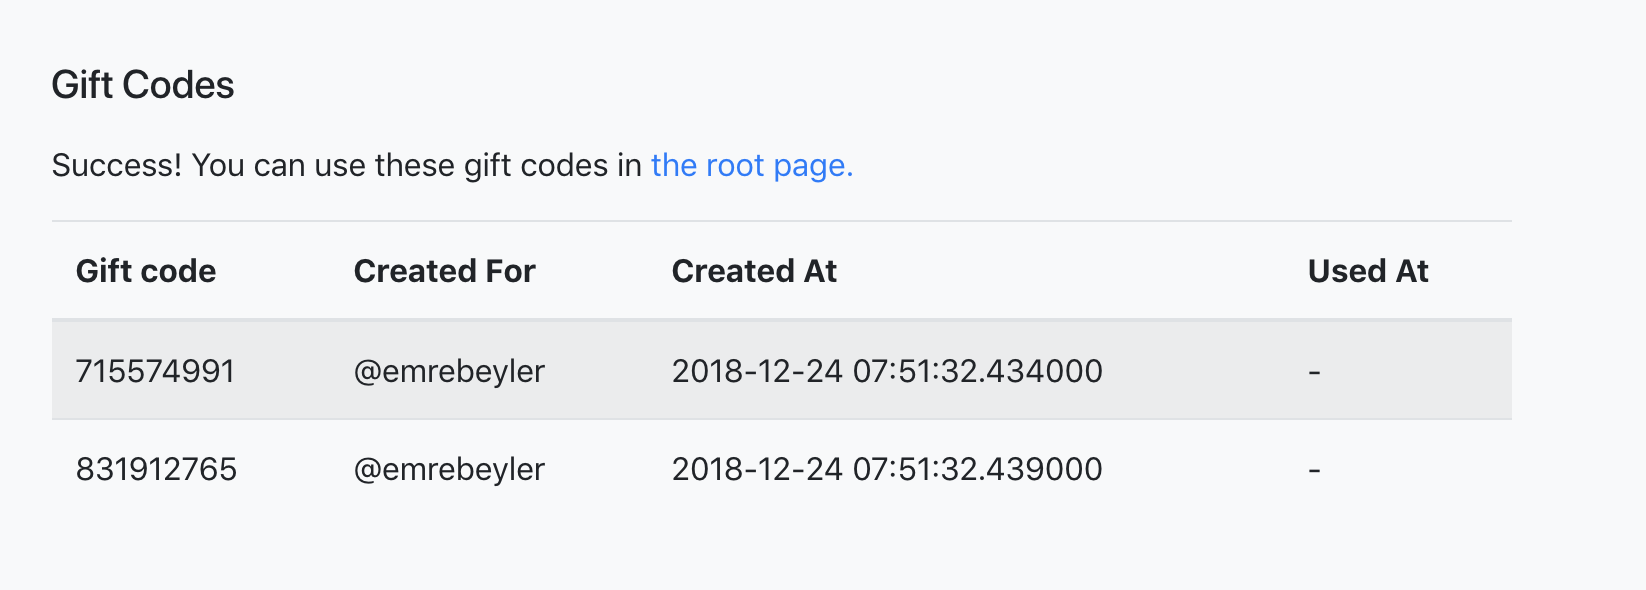
Task: Click @emrebeyler in the 831912765 row
Action: (449, 469)
